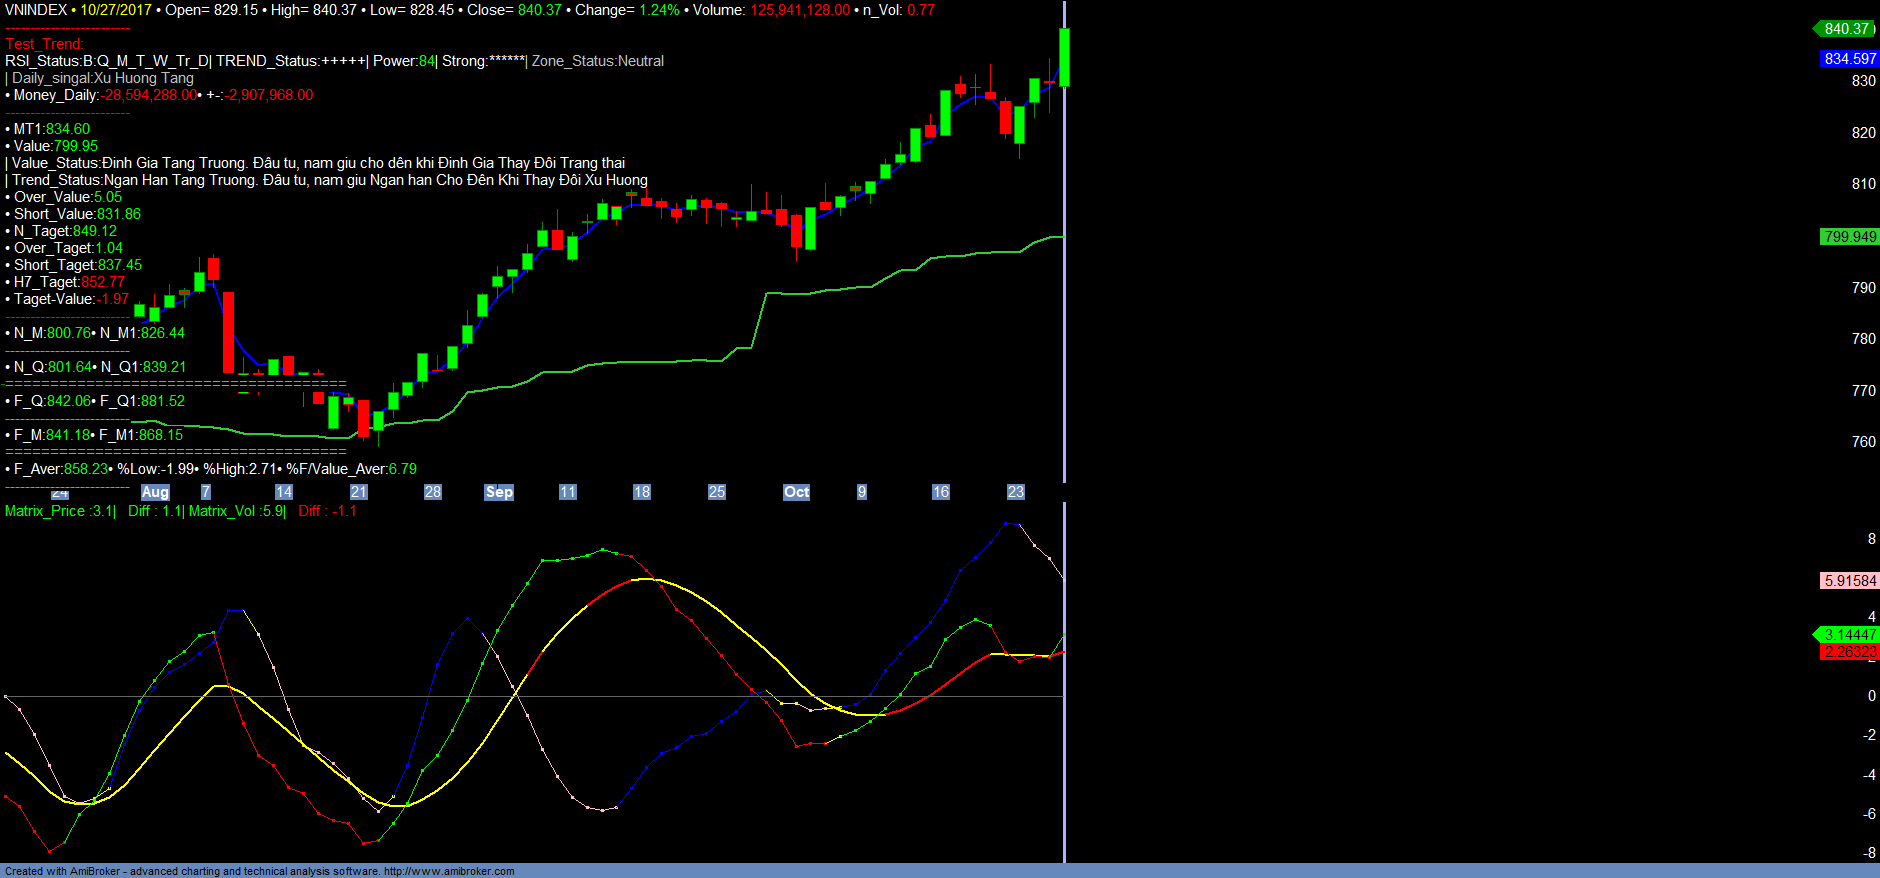This screenshot has width=1880, height=878.
Task: Select the red 2.26323 indicator tag
Action: point(1849,652)
